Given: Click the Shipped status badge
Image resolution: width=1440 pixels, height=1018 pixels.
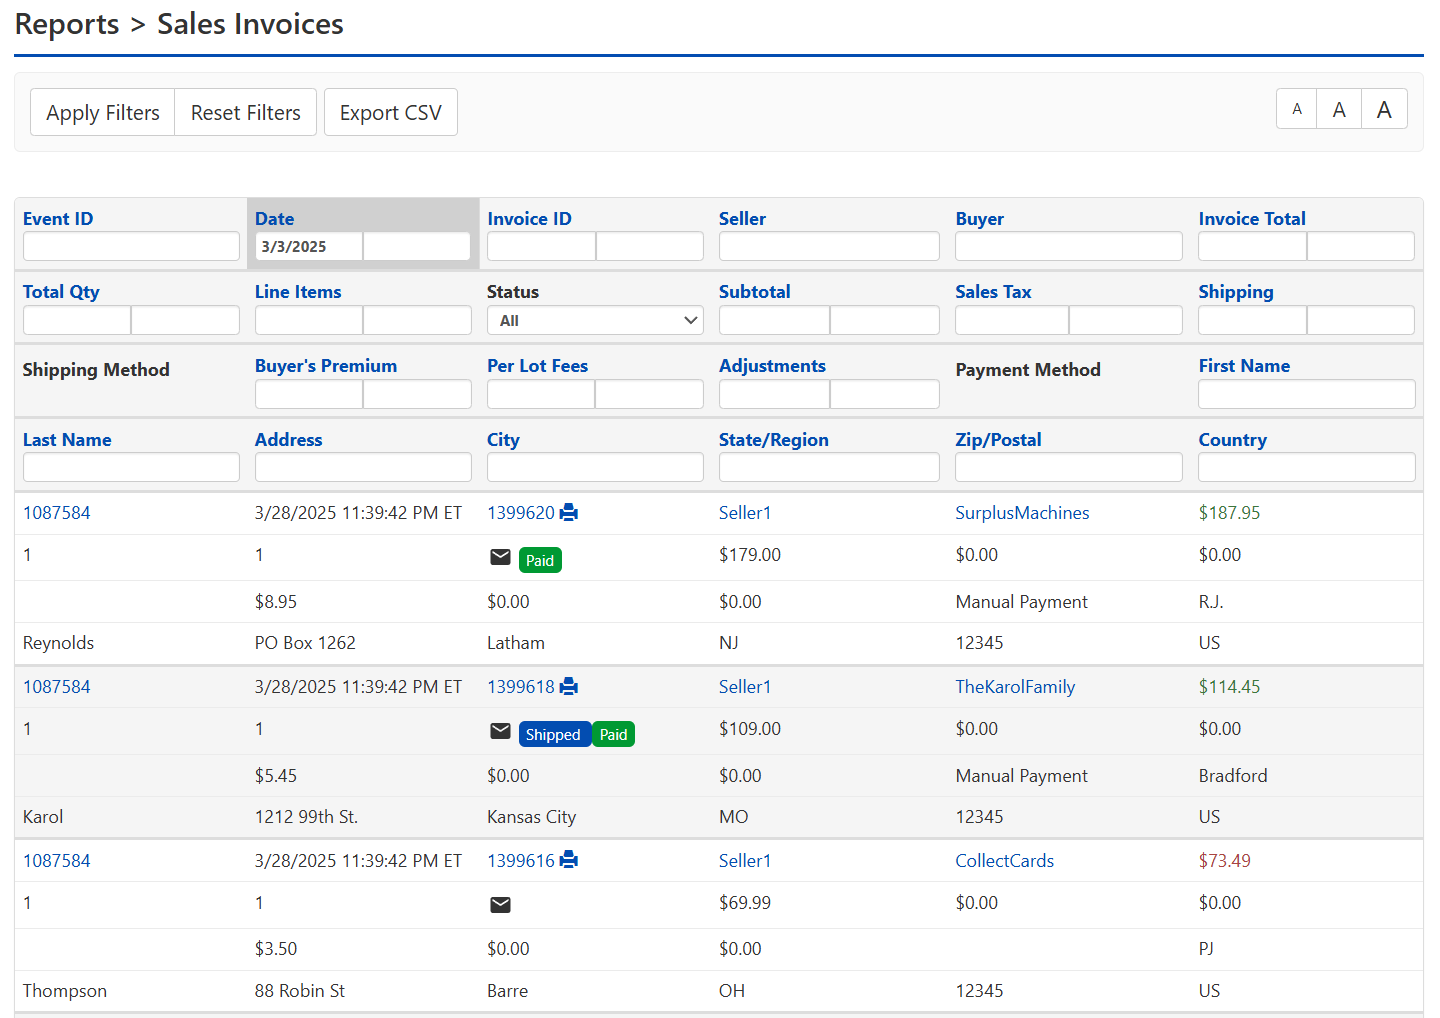Looking at the screenshot, I should pos(555,734).
